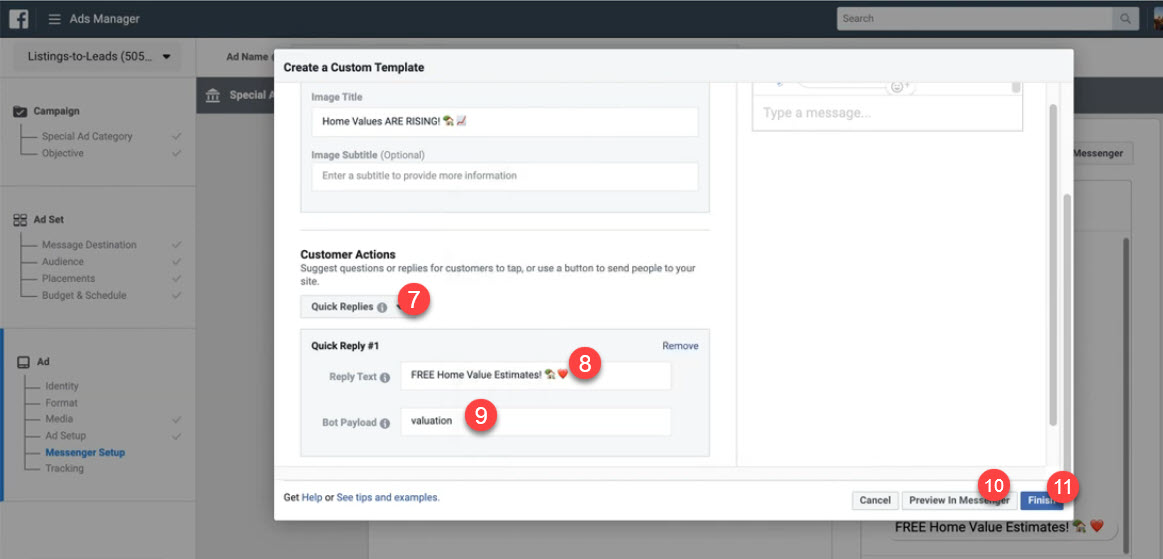
Task: Click the Image Subtitle input field
Action: 504,176
